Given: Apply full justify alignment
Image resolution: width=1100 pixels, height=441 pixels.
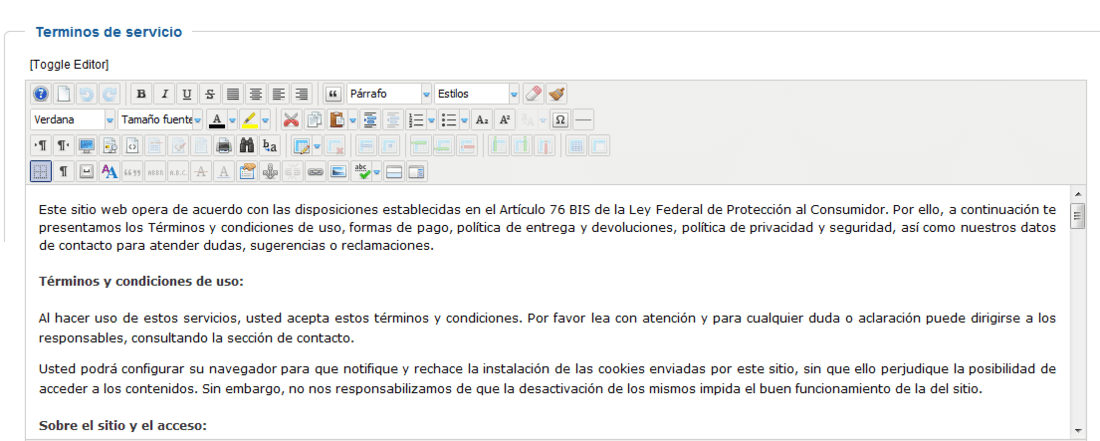Looking at the screenshot, I should tap(233, 93).
